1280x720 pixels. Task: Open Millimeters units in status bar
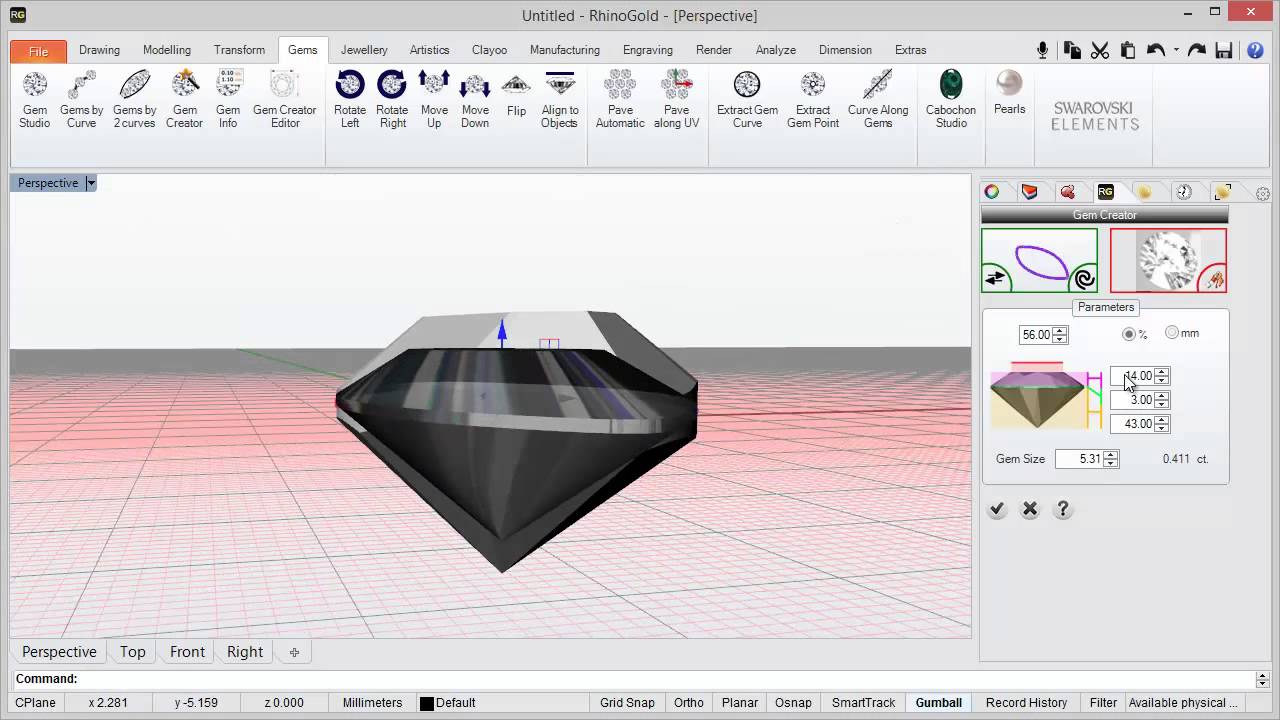(x=372, y=703)
